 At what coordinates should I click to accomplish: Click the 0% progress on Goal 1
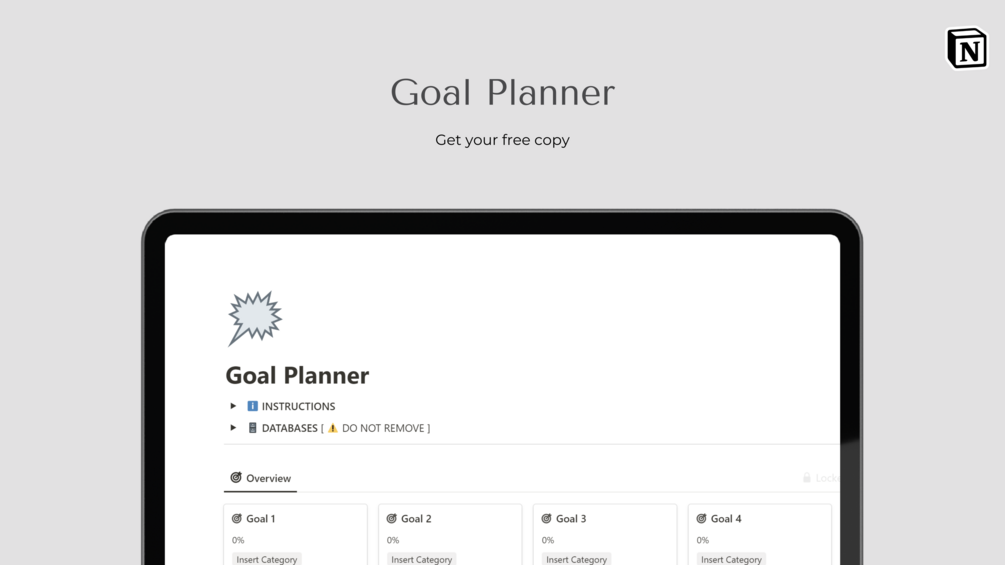(238, 540)
